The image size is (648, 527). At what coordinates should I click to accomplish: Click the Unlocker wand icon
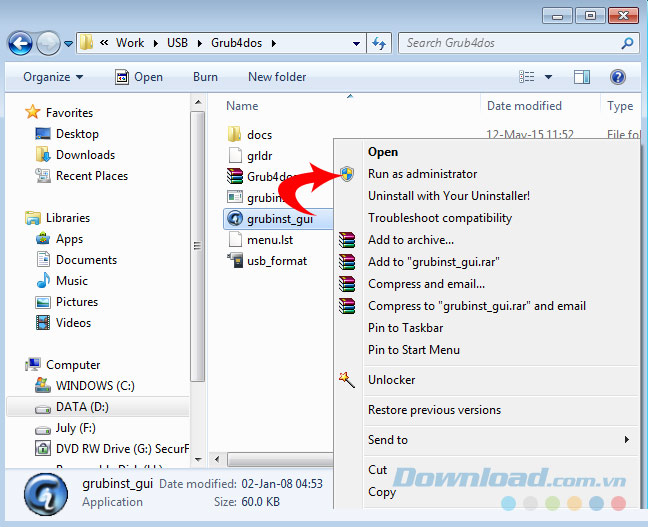(347, 380)
